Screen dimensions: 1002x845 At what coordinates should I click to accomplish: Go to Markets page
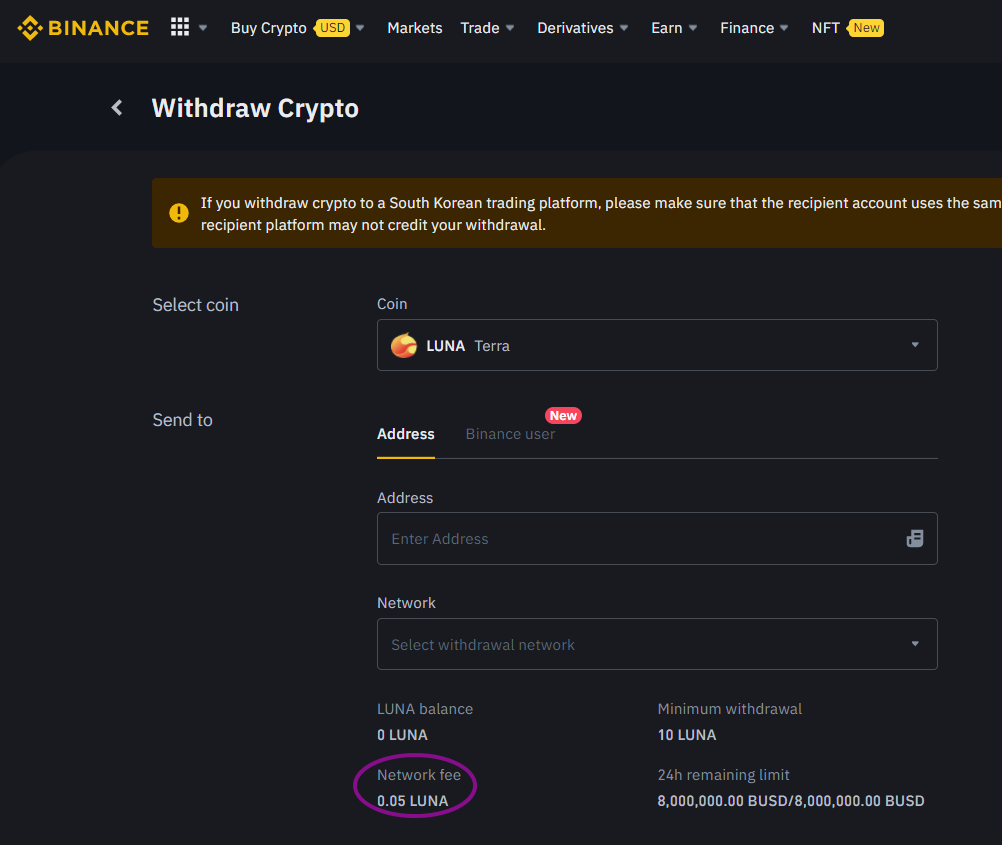pos(415,28)
